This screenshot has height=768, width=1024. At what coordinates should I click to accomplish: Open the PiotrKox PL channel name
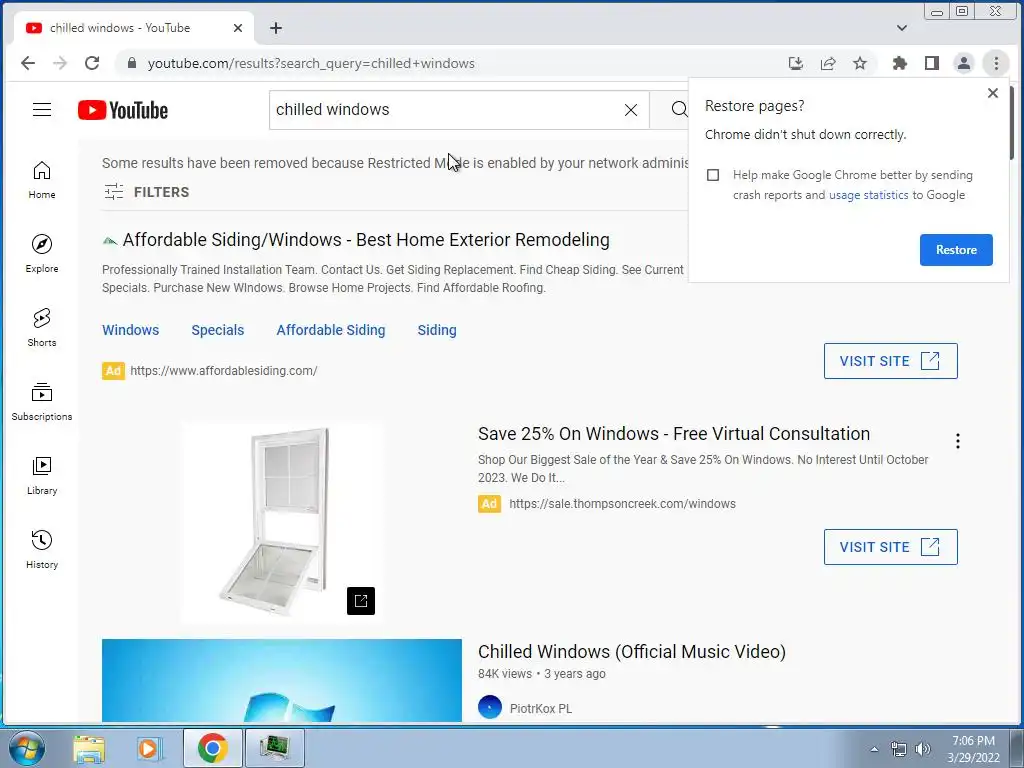tap(541, 709)
